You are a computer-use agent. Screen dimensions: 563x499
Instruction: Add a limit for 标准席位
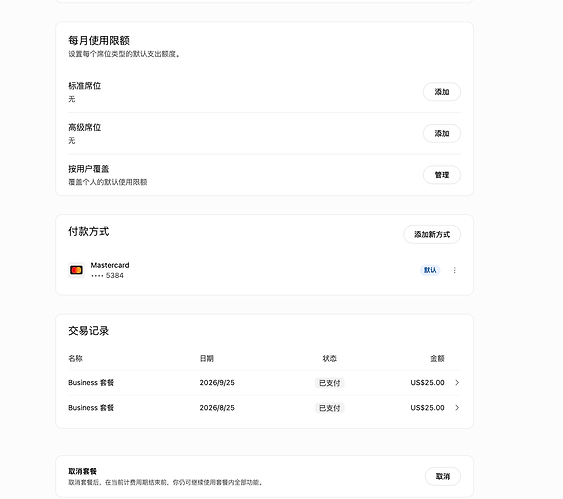(x=442, y=92)
